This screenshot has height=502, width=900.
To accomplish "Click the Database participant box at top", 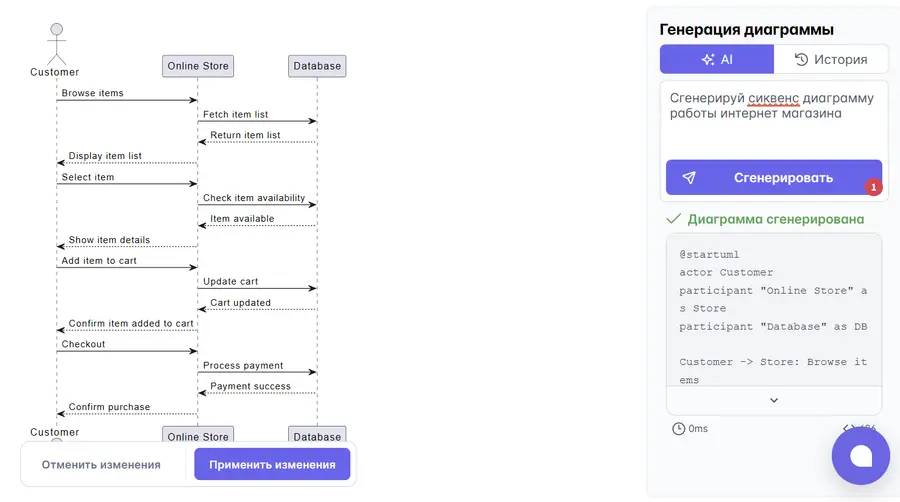I will (317, 66).
